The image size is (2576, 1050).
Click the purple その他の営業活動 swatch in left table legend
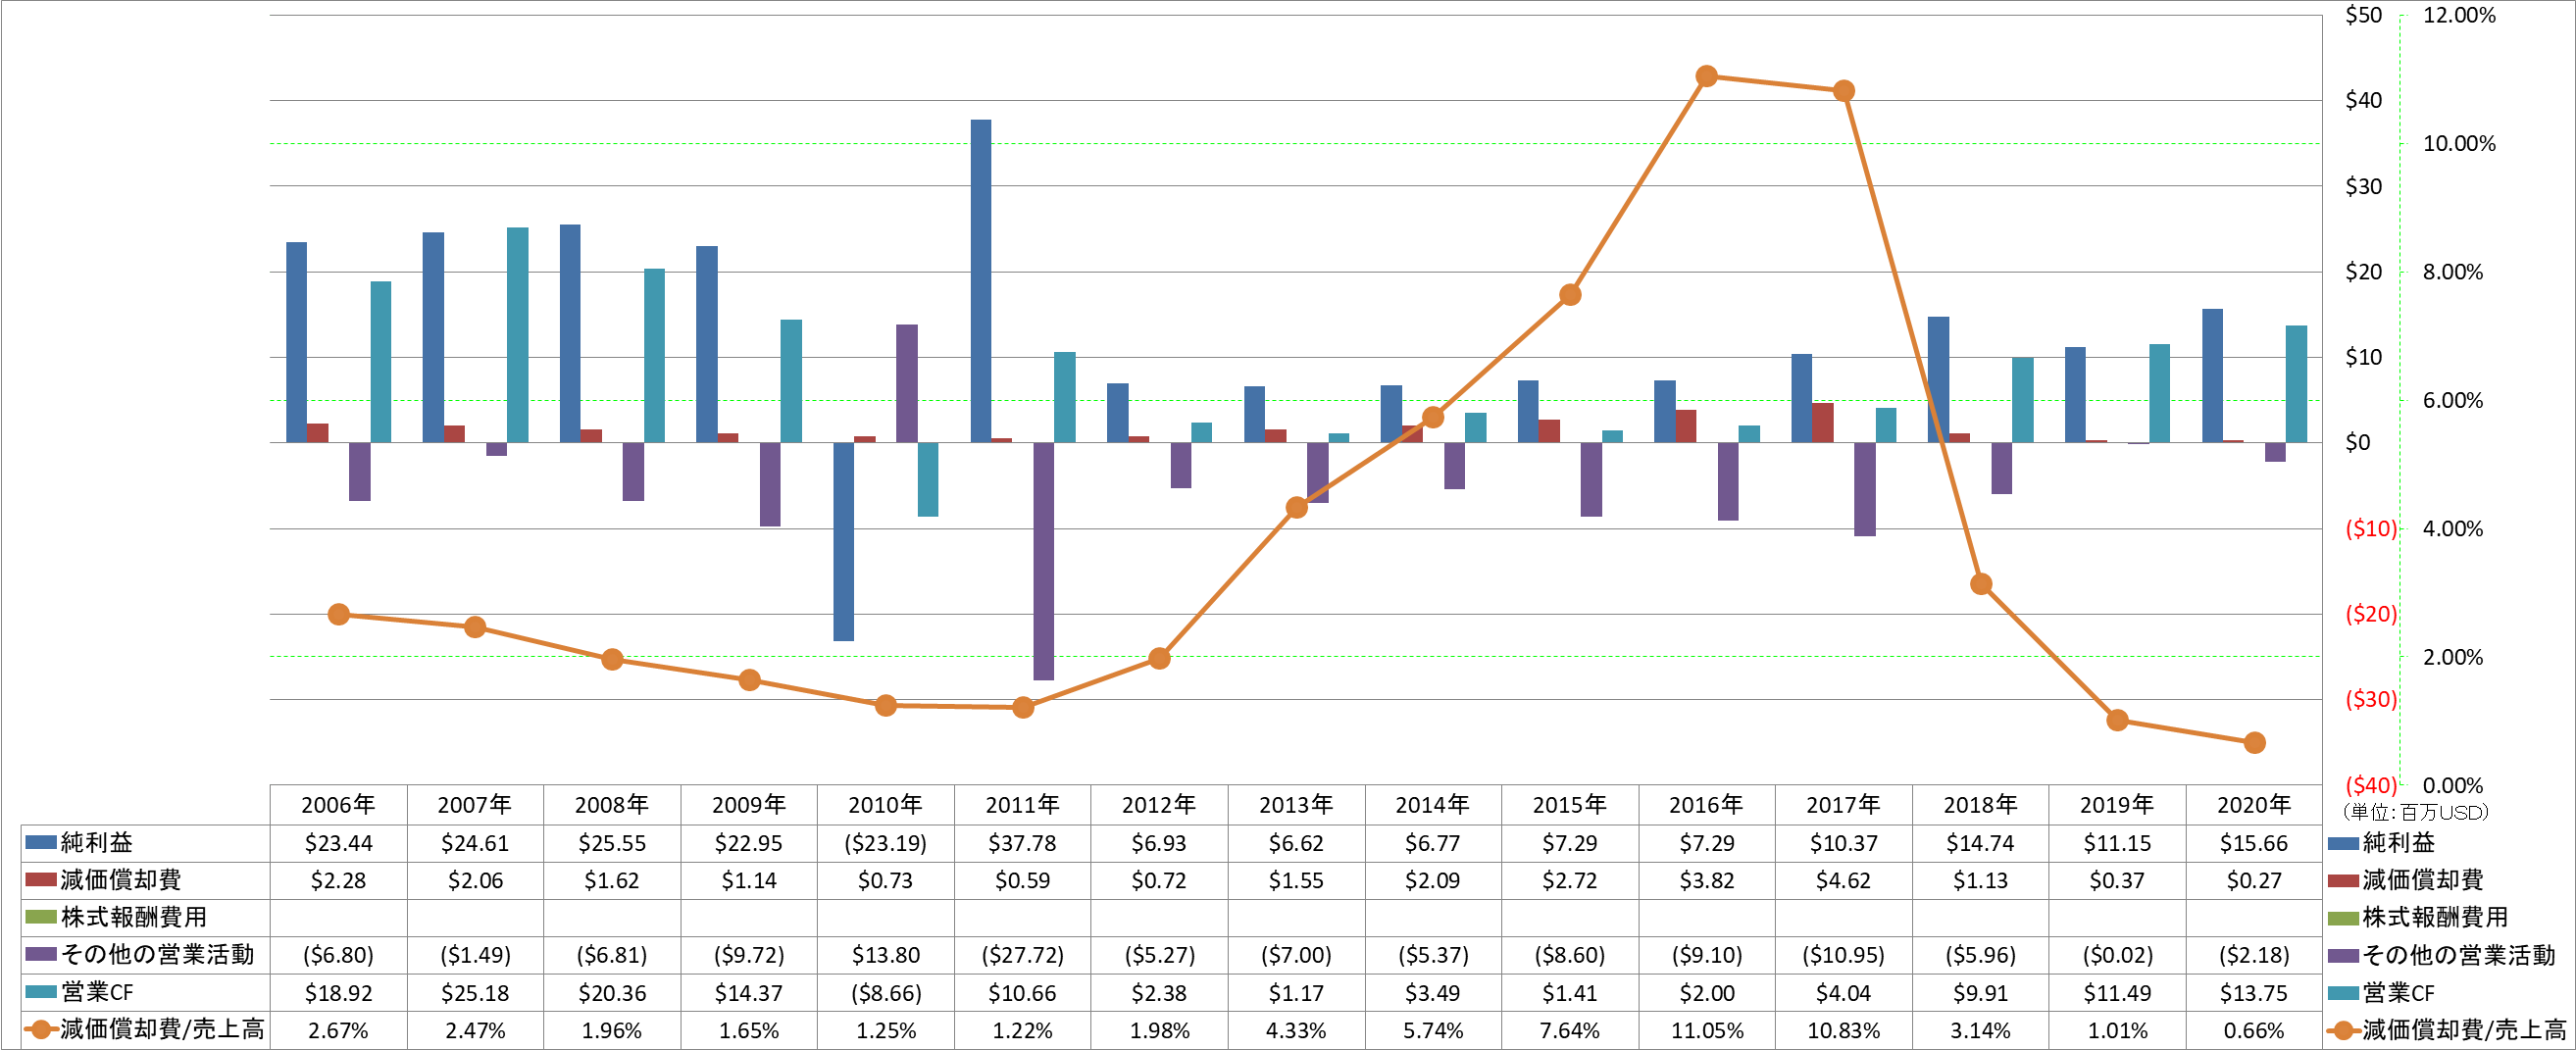point(41,954)
